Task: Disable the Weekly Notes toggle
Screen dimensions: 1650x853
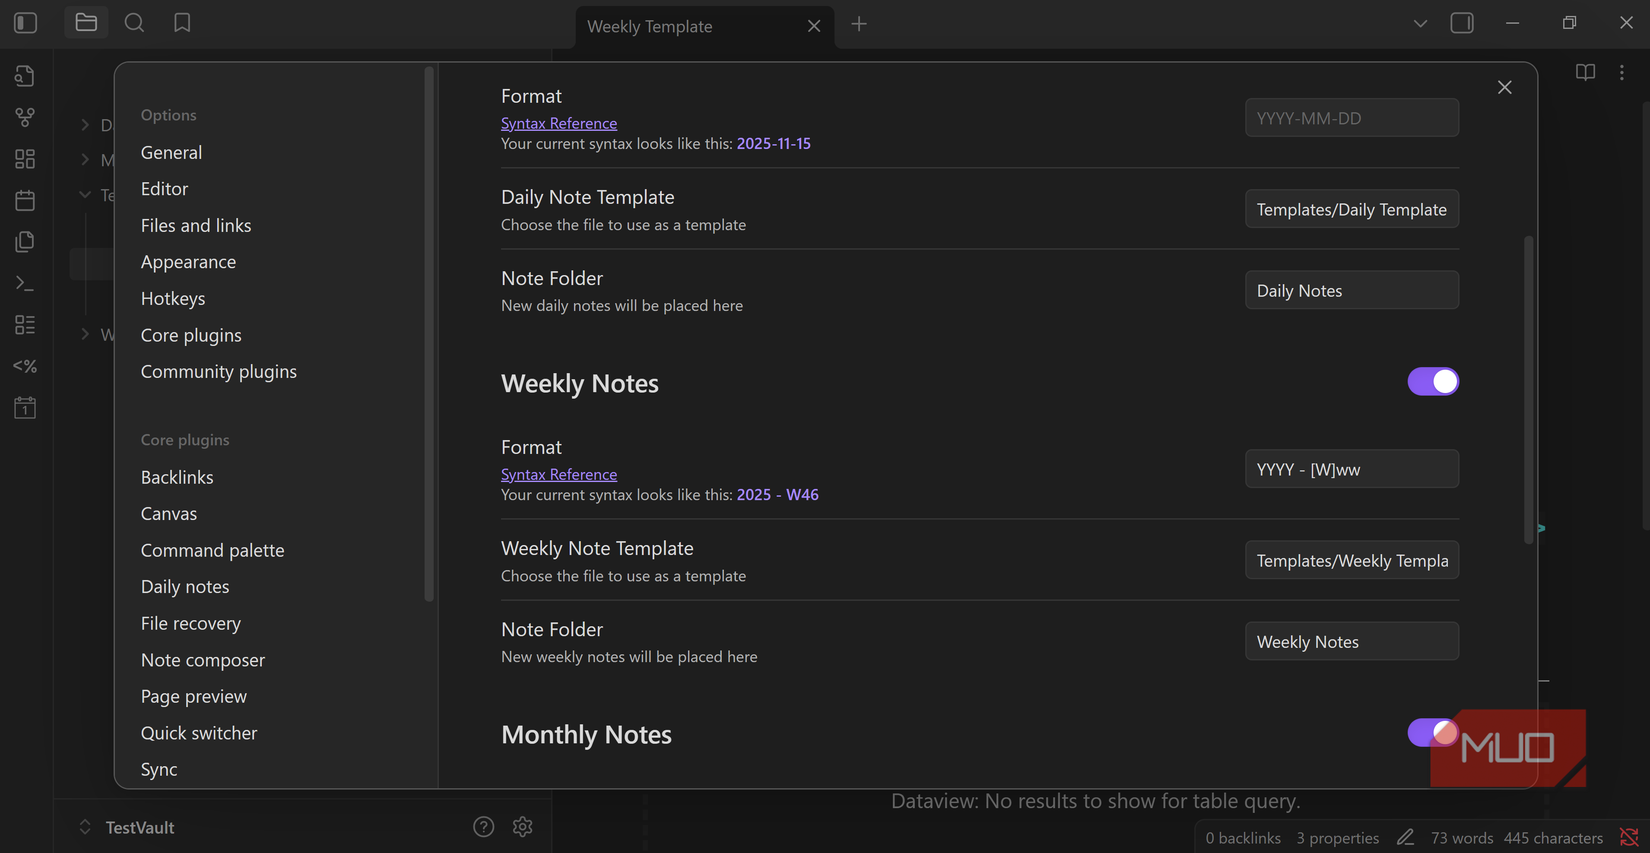Action: tap(1432, 382)
